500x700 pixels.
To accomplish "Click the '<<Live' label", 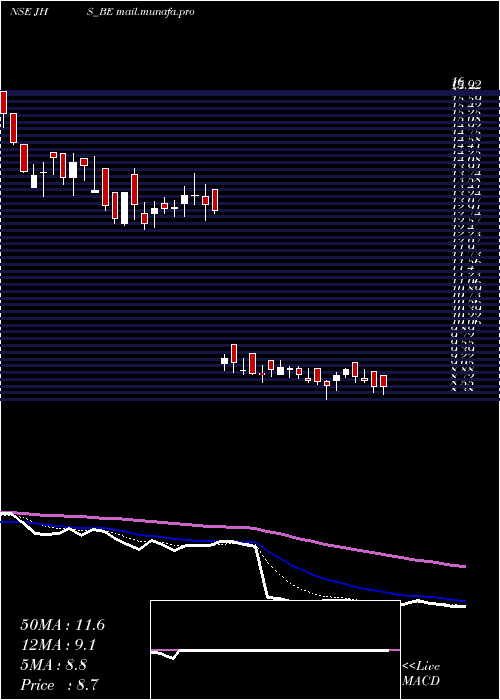I will (x=421, y=667).
